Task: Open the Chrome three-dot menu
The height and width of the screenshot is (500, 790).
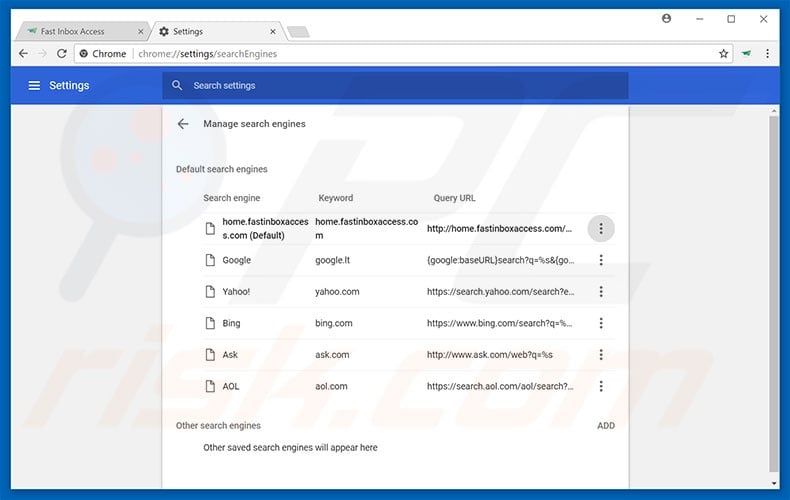Action: click(767, 53)
